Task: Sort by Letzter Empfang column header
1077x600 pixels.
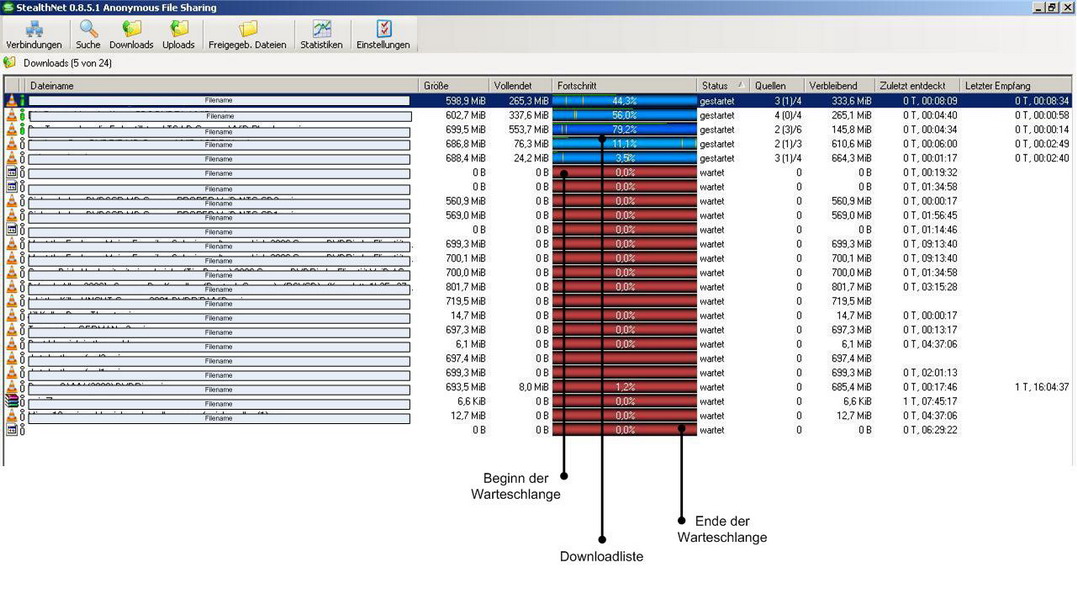Action: coord(1015,86)
